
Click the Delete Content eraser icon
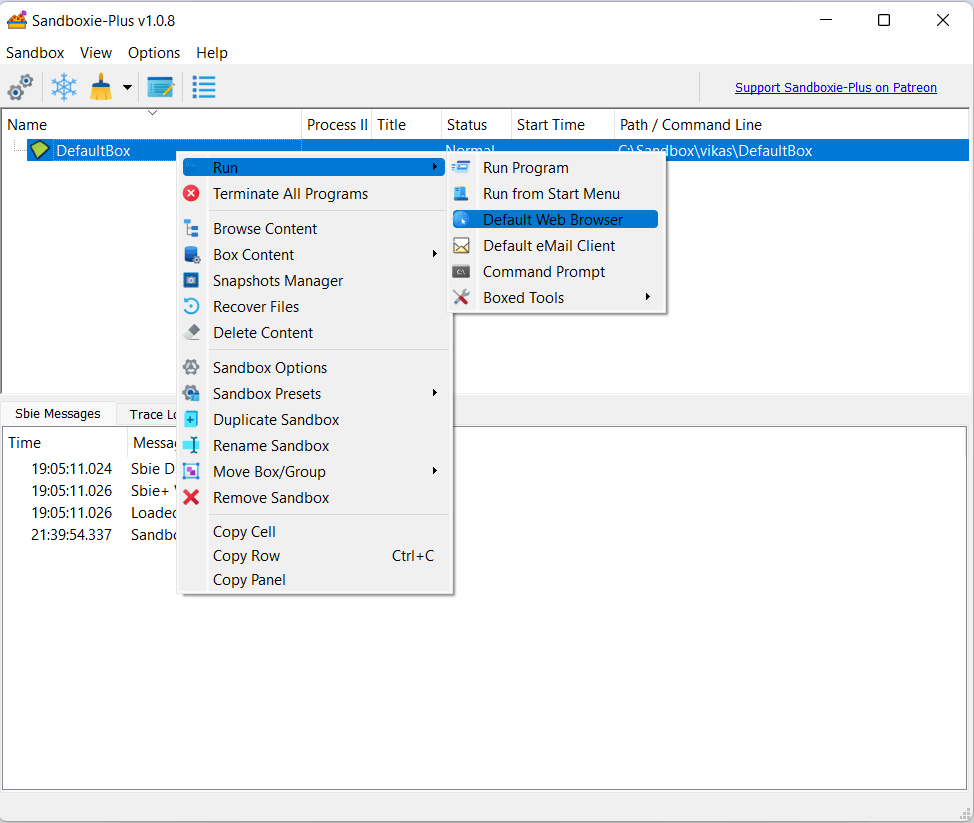[x=191, y=332]
